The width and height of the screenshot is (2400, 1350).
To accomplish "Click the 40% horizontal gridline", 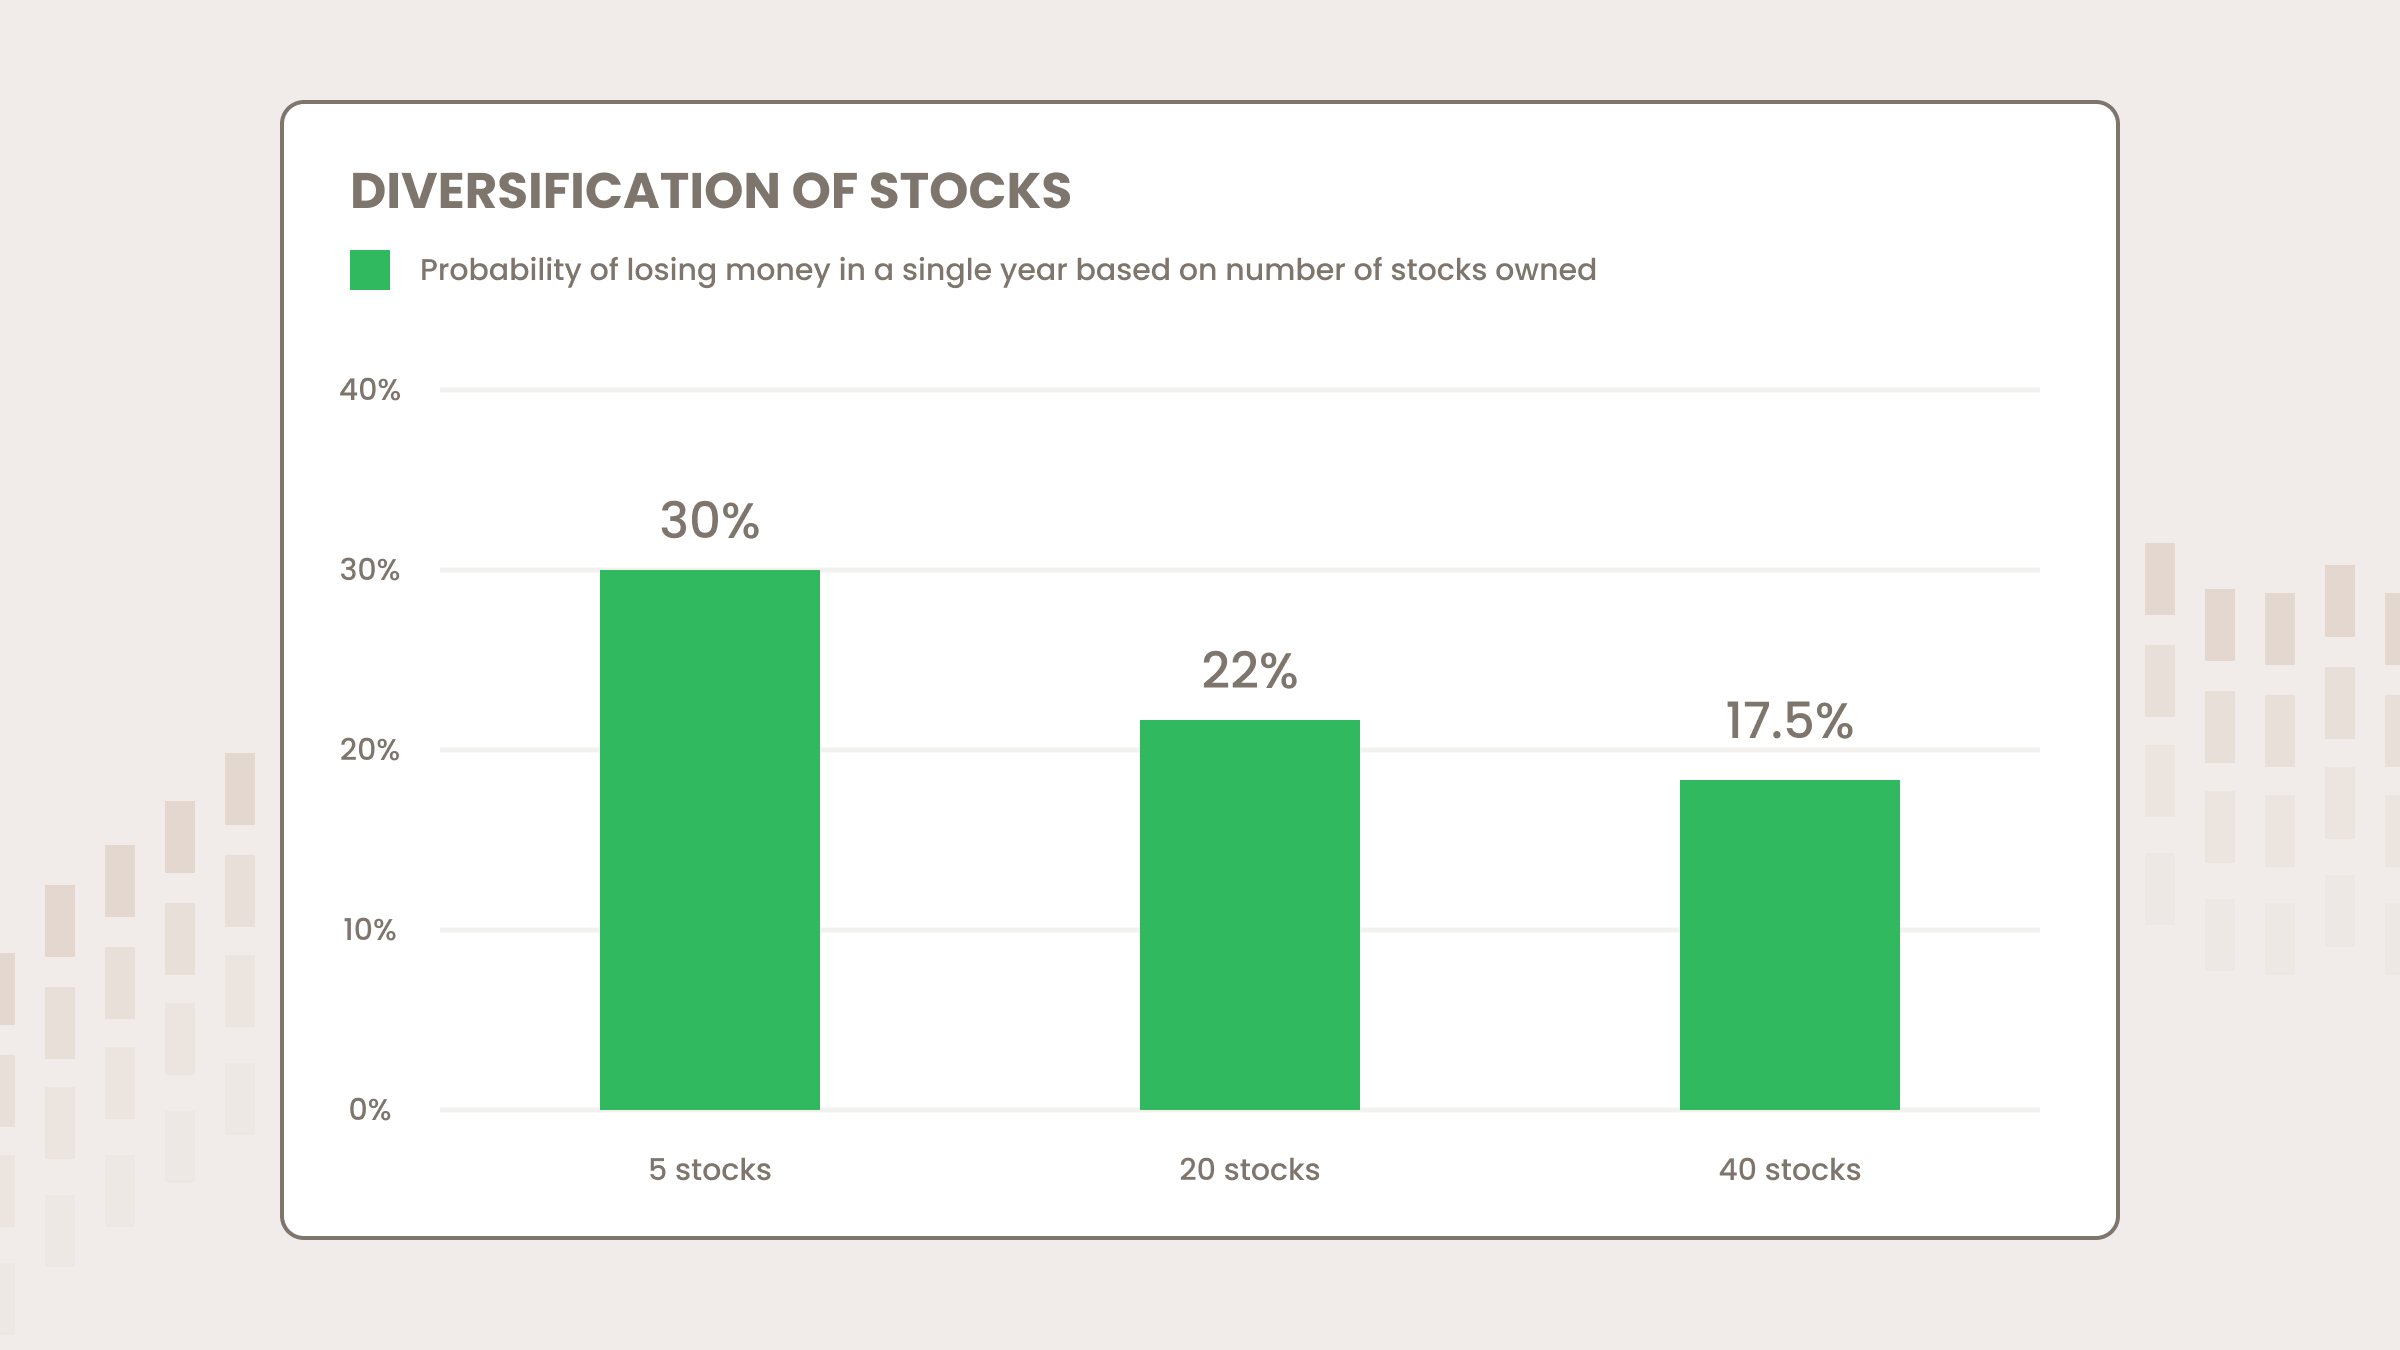I will pyautogui.click(x=1240, y=390).
